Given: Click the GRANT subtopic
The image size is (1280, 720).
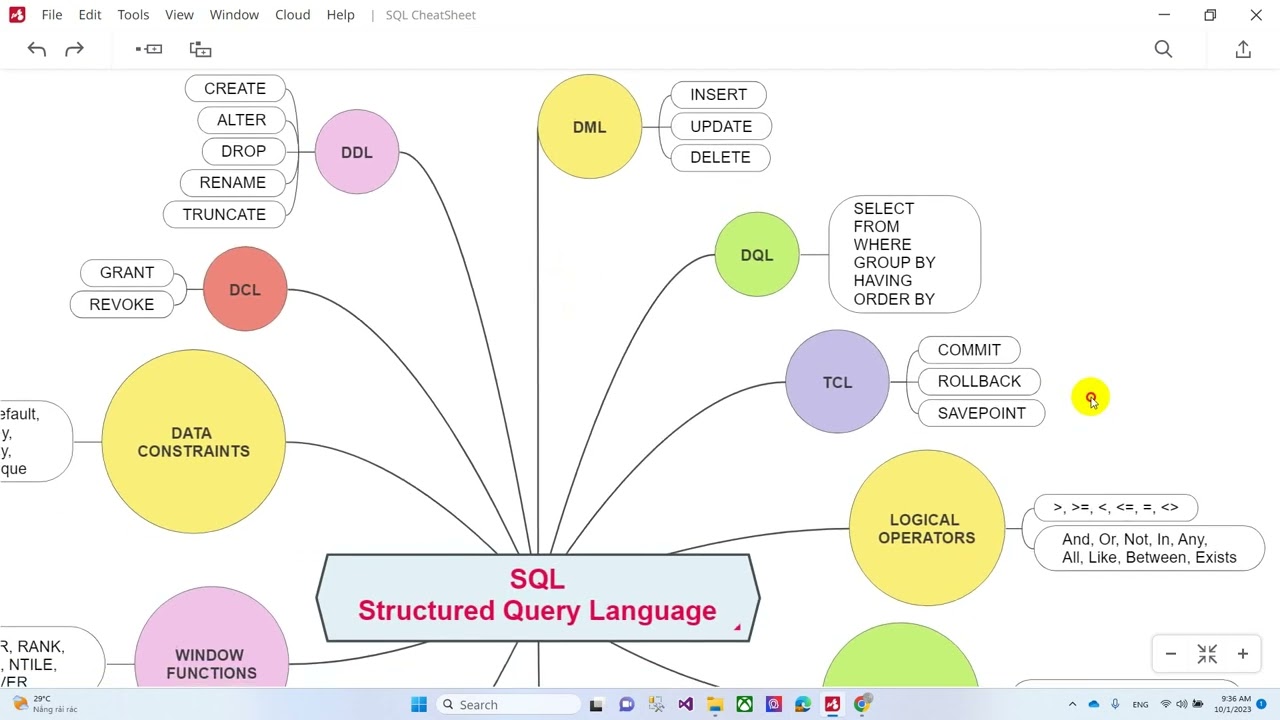Looking at the screenshot, I should (127, 273).
